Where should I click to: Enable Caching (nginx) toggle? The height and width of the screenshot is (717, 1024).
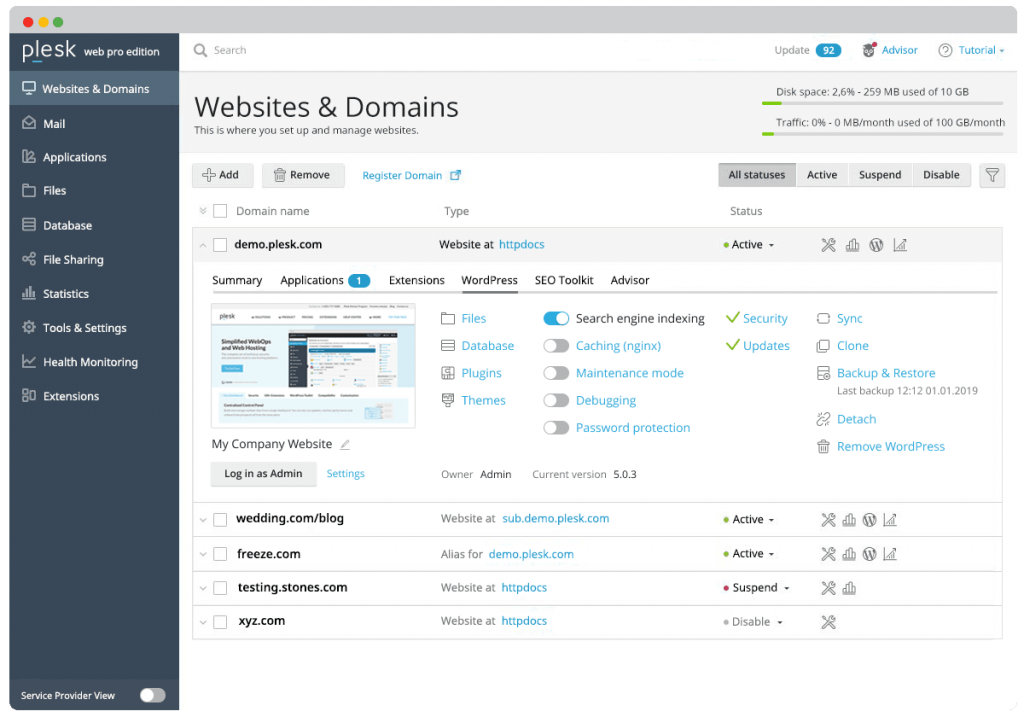[556, 346]
